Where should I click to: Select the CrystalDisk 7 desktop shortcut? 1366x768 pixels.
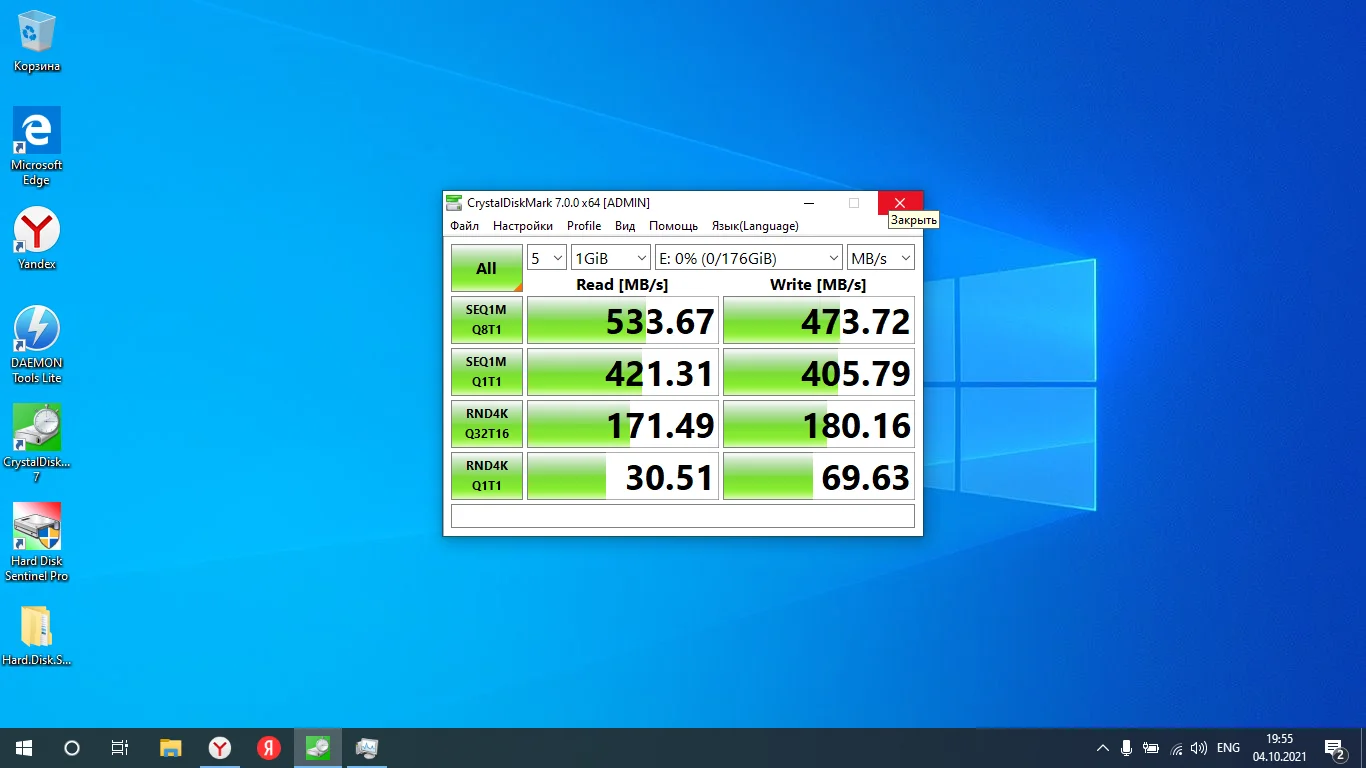pos(37,443)
